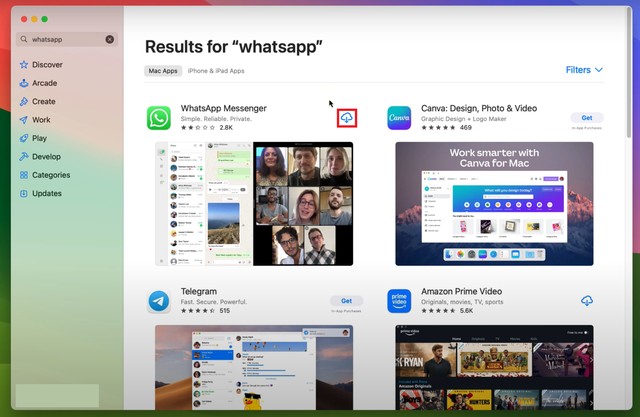Click the WhatsApp star rating 2.8K

(x=207, y=127)
